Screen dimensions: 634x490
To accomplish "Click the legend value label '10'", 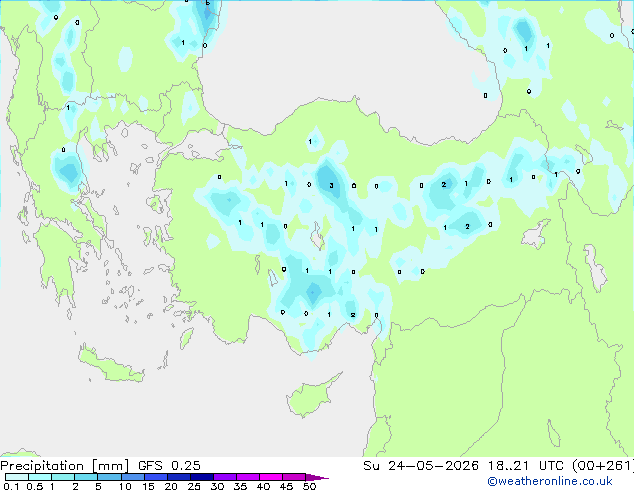I will pyautogui.click(x=125, y=486).
